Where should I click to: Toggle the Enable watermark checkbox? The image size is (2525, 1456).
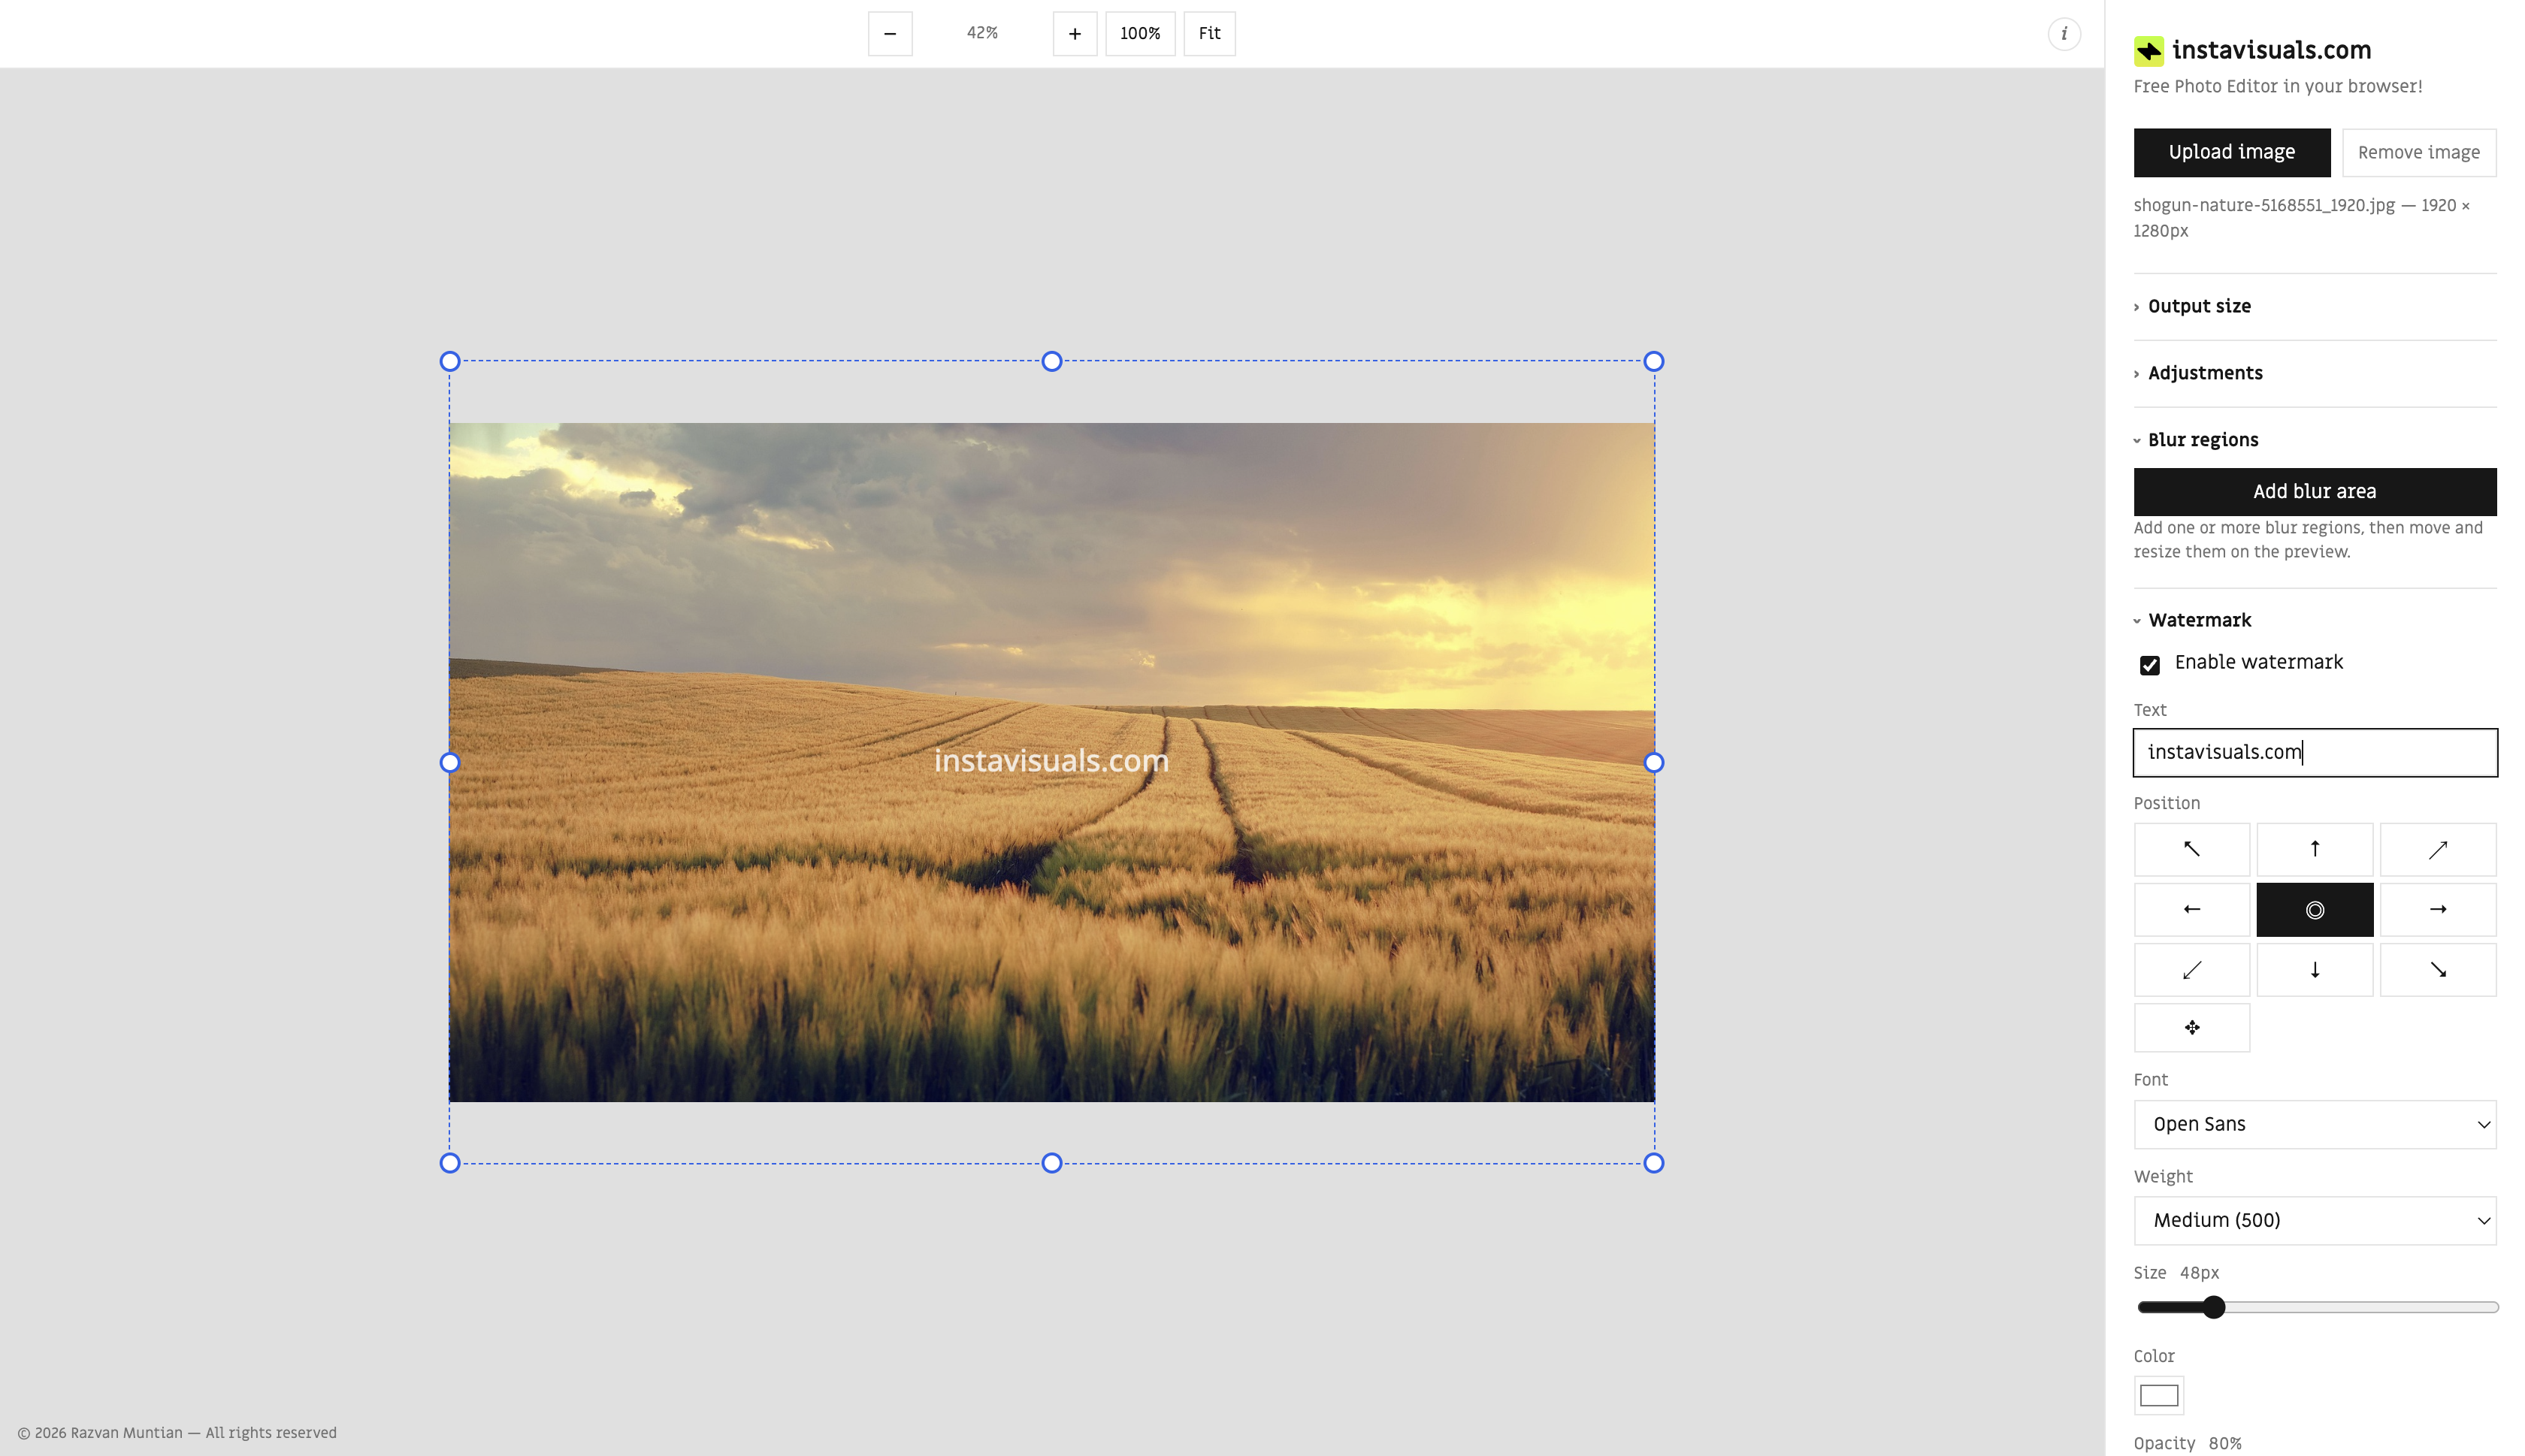click(x=2149, y=665)
